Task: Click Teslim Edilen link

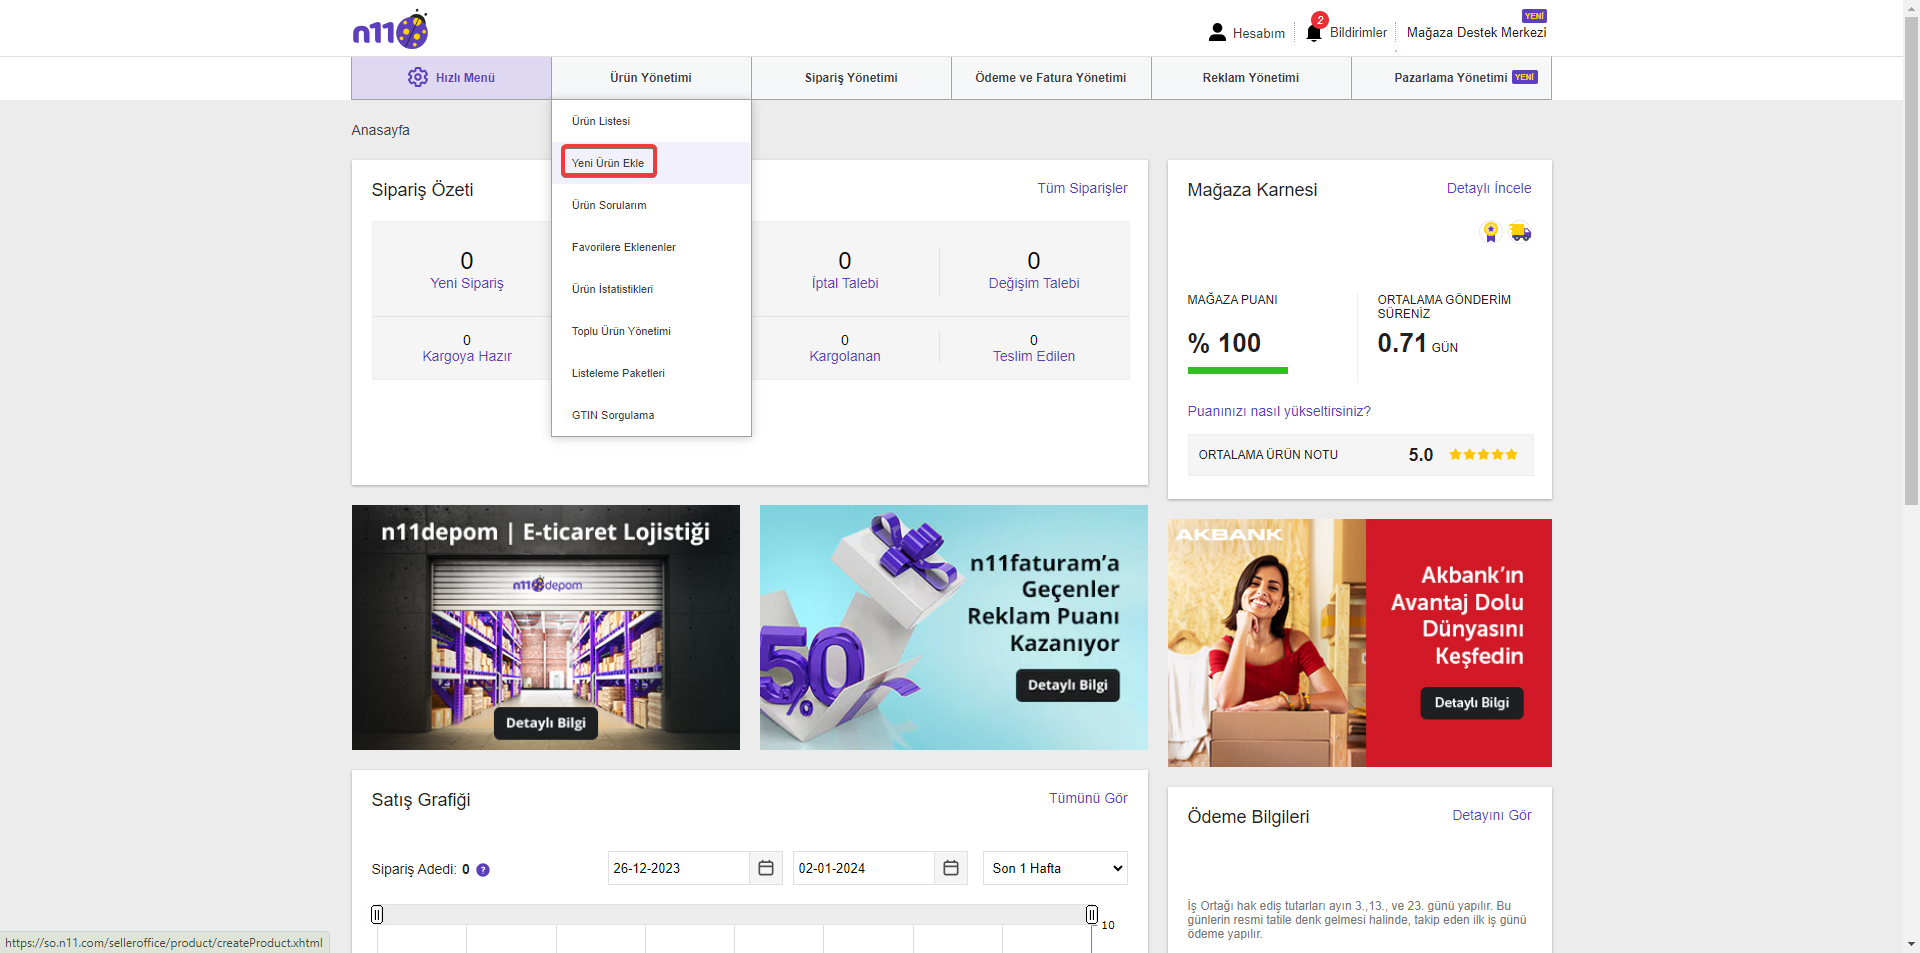Action: [1034, 356]
